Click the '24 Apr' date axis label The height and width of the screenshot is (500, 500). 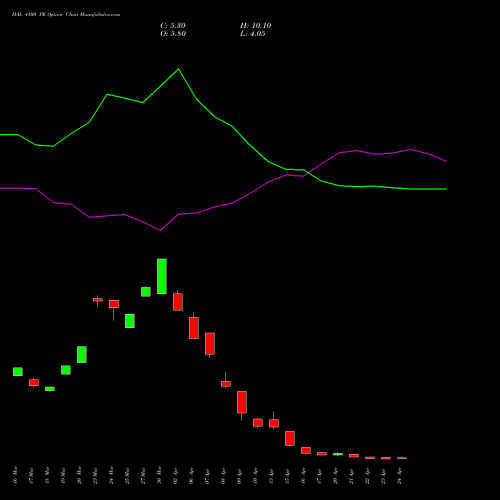399,476
